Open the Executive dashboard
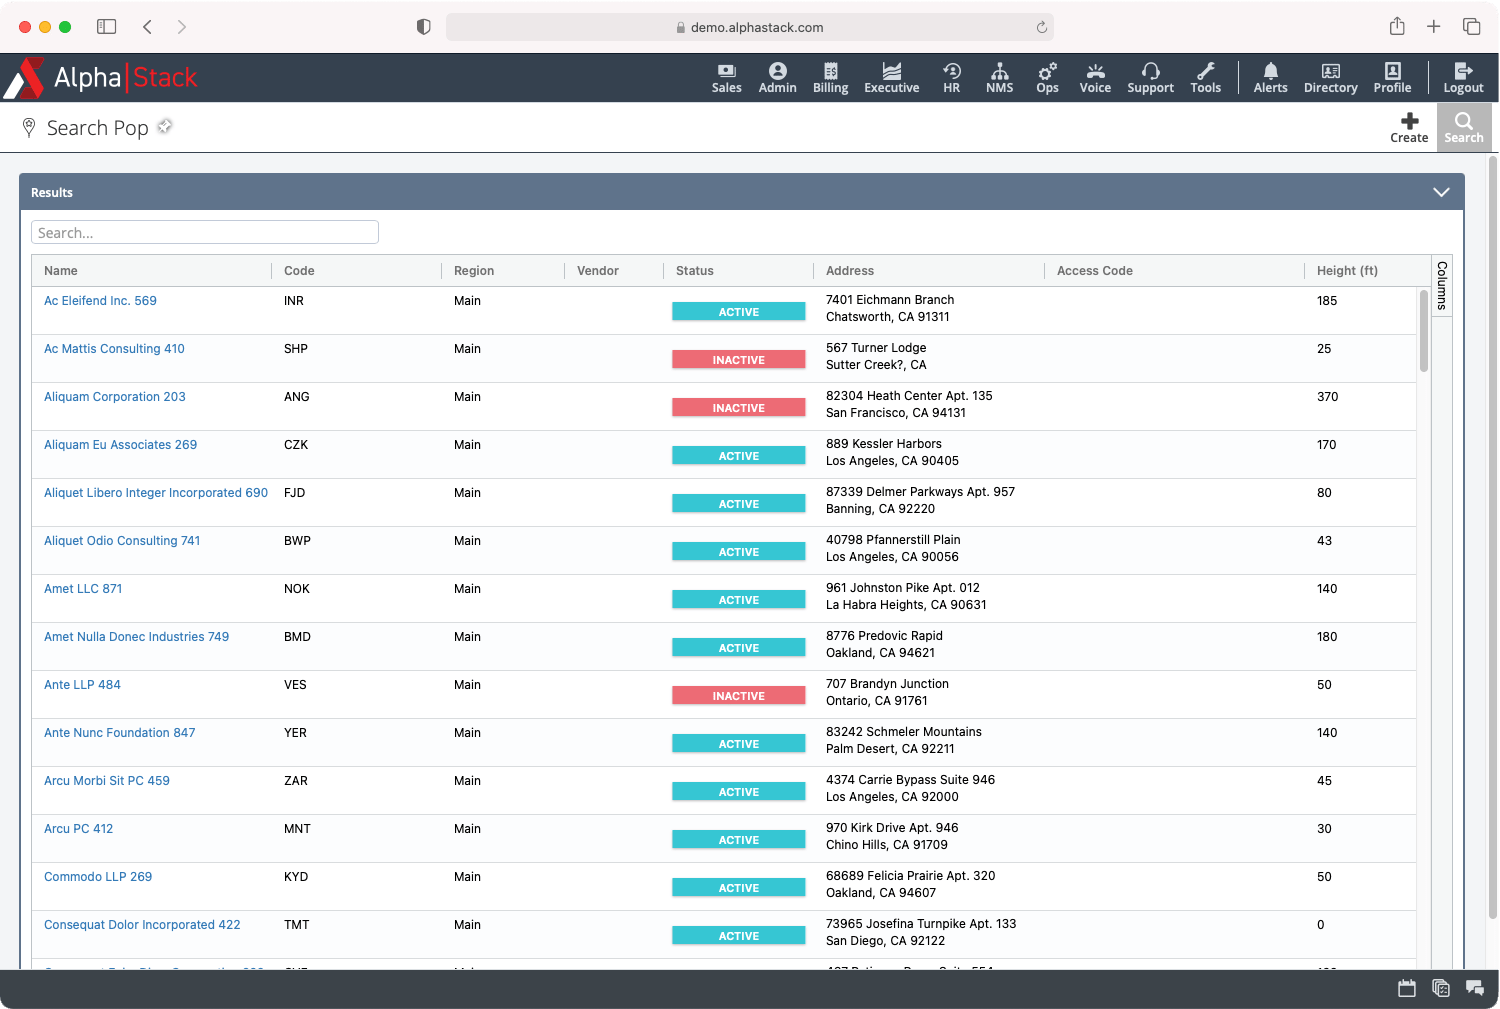This screenshot has width=1500, height=1009. click(891, 78)
